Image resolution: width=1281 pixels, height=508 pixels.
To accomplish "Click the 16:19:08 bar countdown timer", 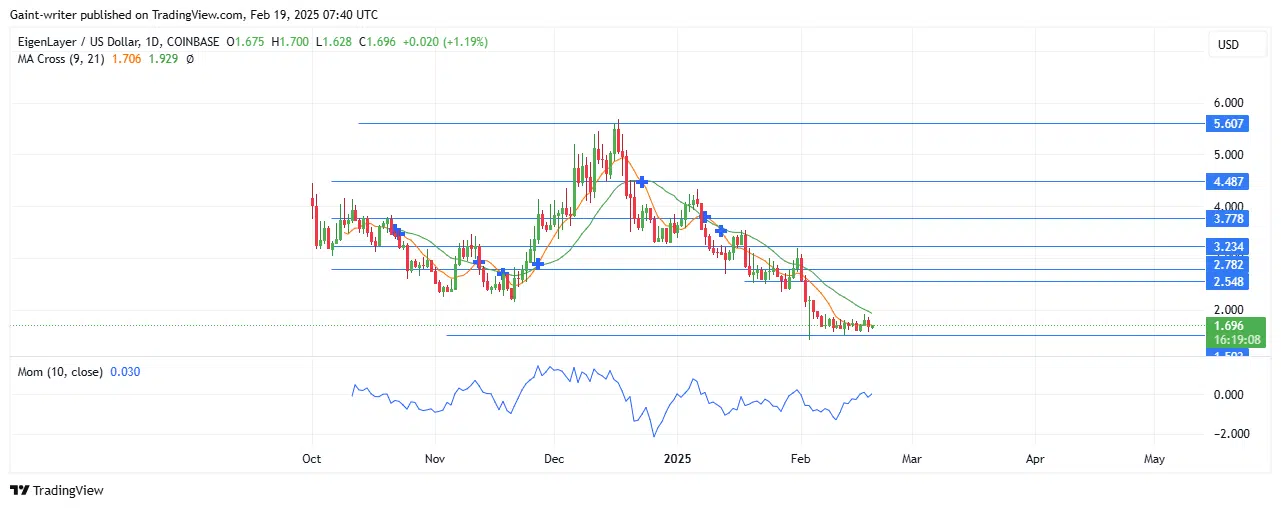I will click(1235, 340).
